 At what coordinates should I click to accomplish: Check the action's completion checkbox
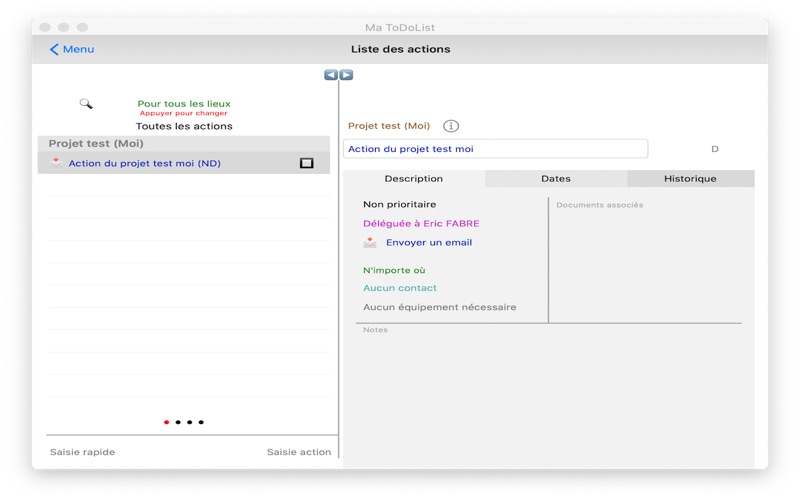click(x=307, y=163)
